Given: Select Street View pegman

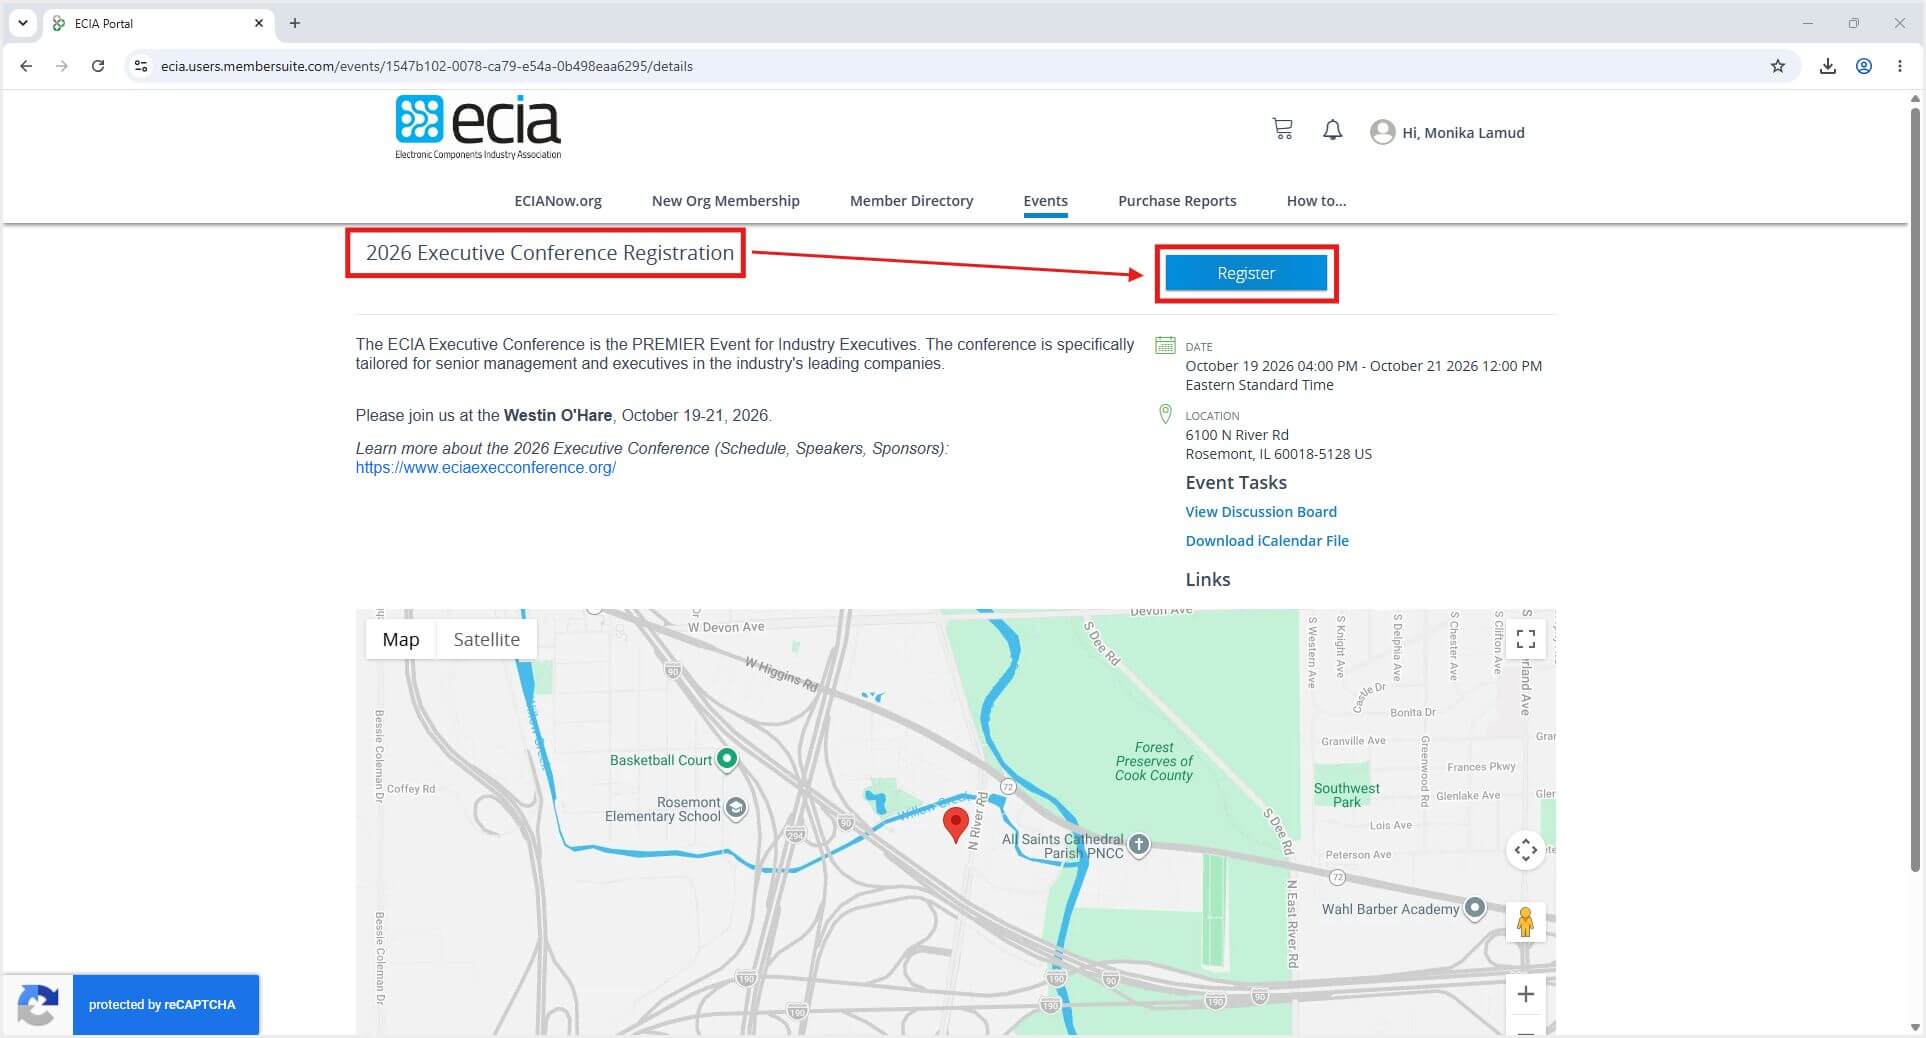Looking at the screenshot, I should pyautogui.click(x=1525, y=921).
